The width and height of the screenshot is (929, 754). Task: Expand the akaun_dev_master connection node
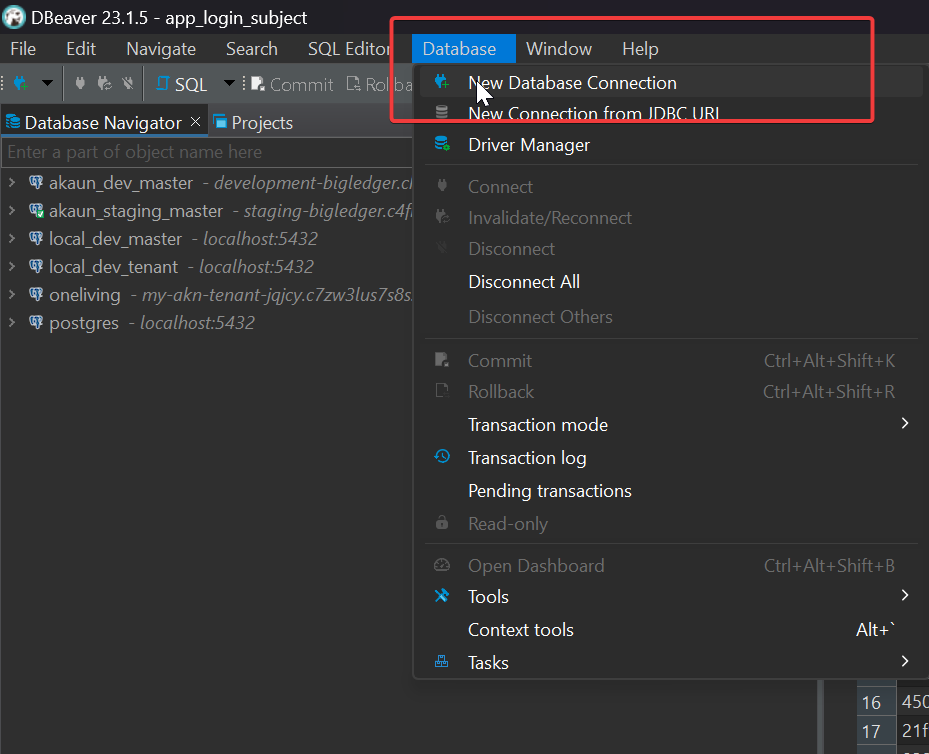(x=11, y=183)
